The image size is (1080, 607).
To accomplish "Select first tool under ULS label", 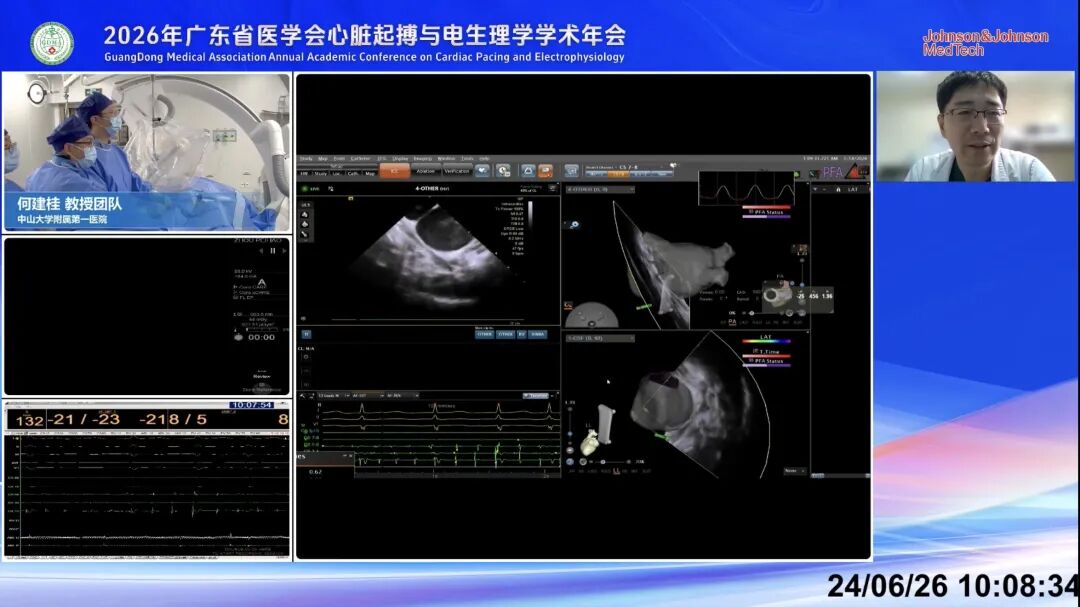I will point(304,214).
